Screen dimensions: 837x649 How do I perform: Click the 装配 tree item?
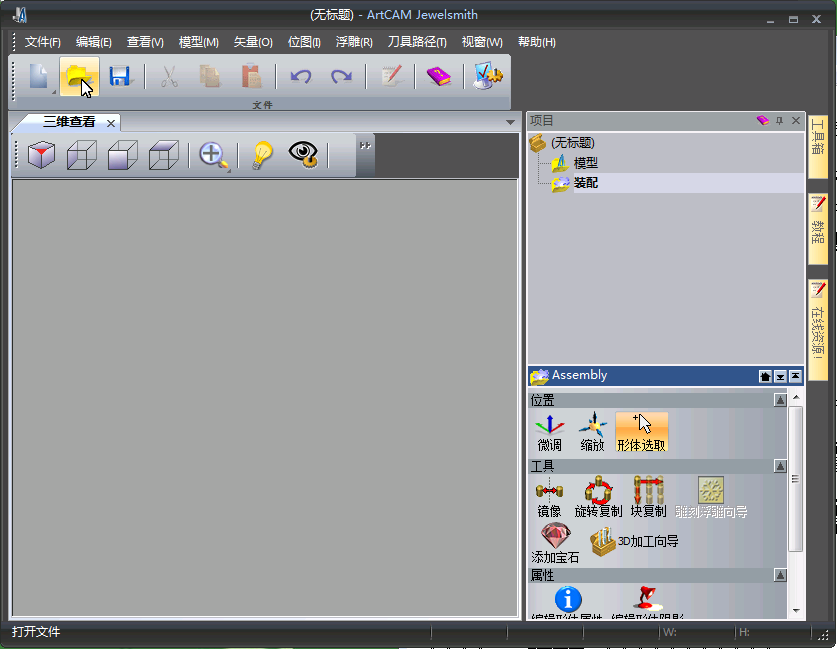click(585, 183)
